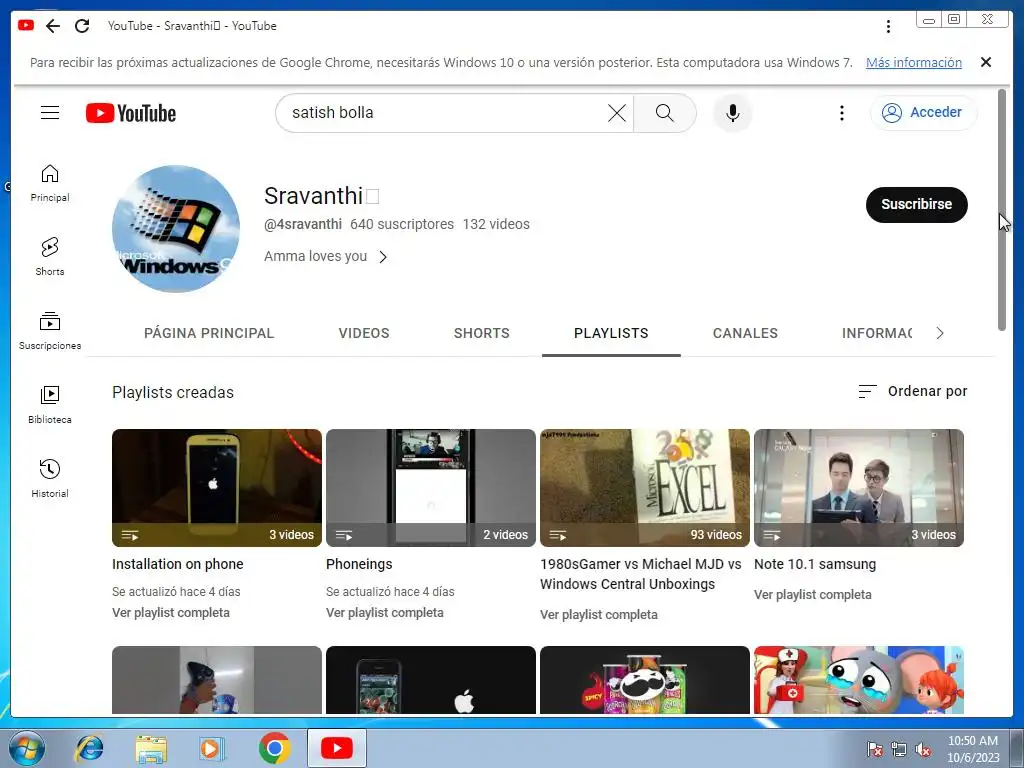Open Historial in sidebar
The image size is (1024, 768).
(50, 479)
